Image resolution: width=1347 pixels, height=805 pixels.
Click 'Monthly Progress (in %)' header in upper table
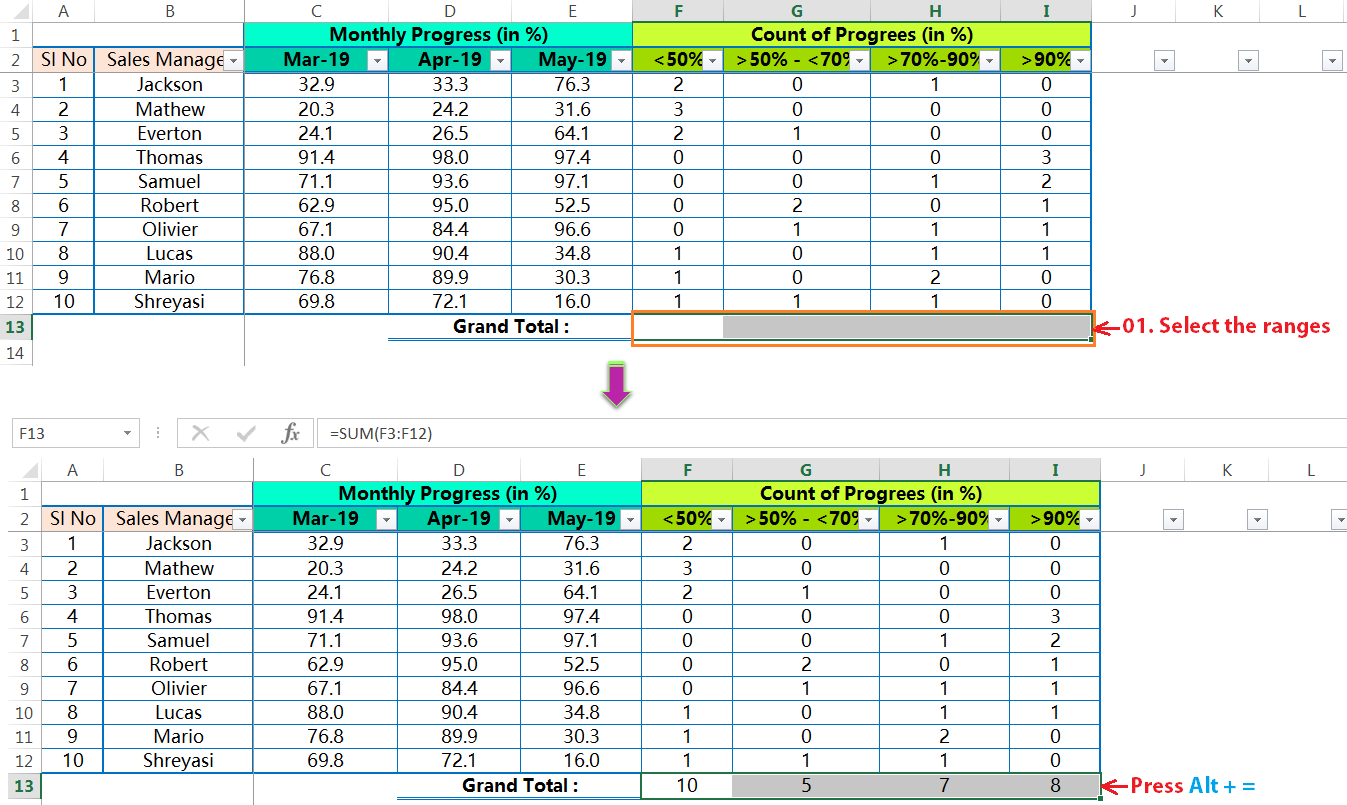tap(438, 35)
